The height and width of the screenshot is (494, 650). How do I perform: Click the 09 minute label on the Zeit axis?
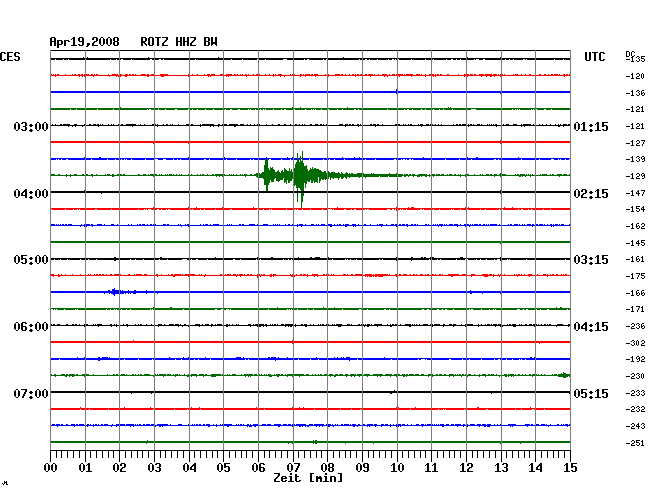362,468
